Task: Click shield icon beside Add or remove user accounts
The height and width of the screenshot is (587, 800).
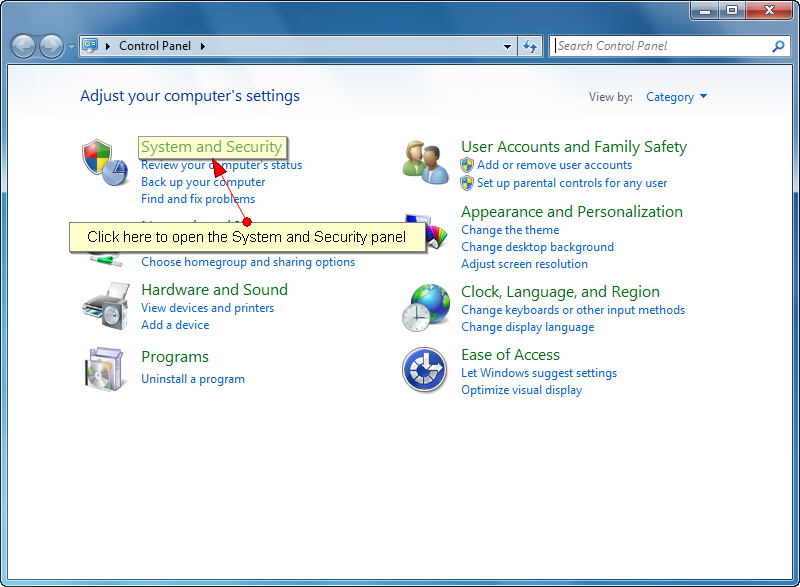Action: tap(467, 165)
